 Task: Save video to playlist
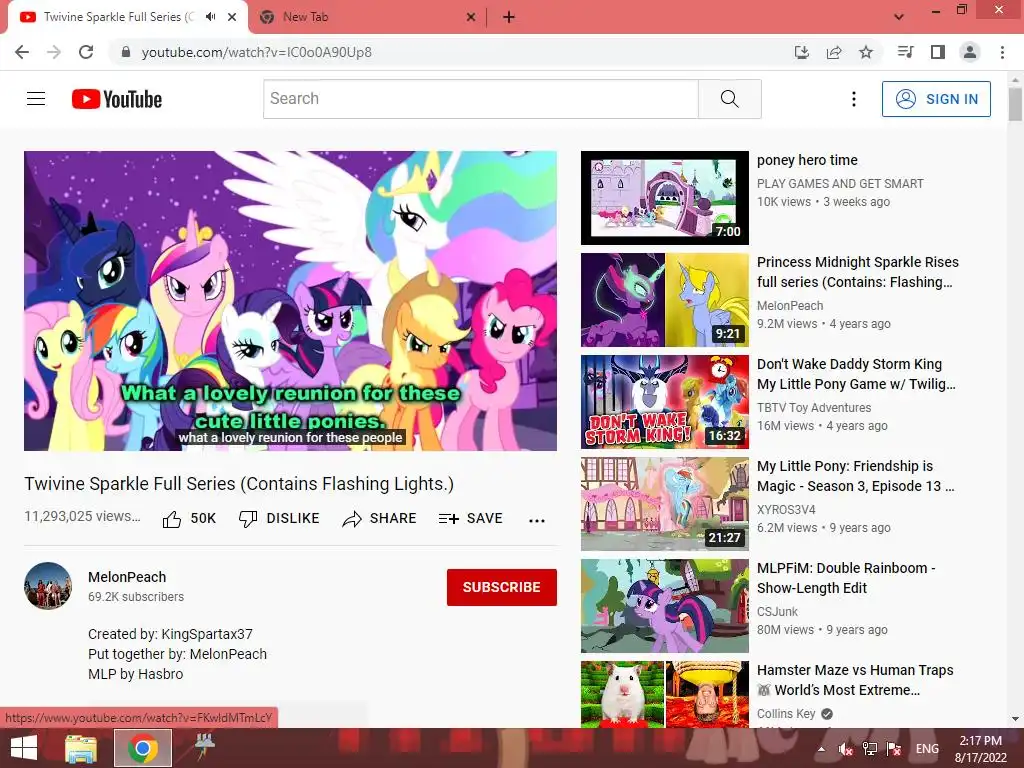(471, 519)
